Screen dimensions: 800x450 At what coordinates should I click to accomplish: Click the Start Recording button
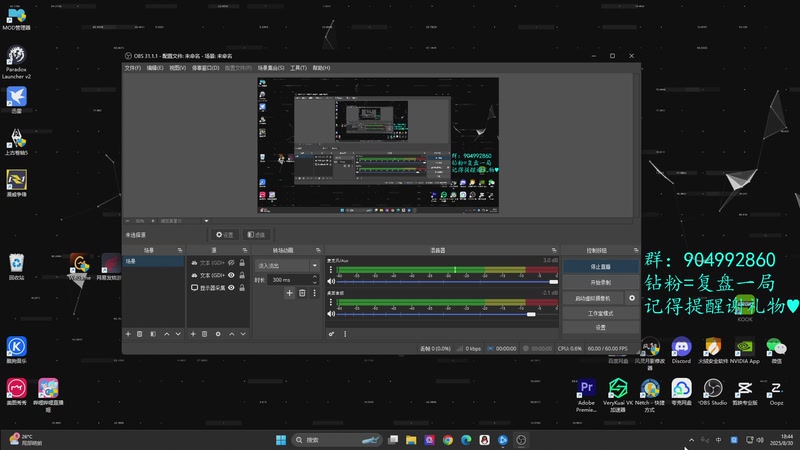pos(601,282)
